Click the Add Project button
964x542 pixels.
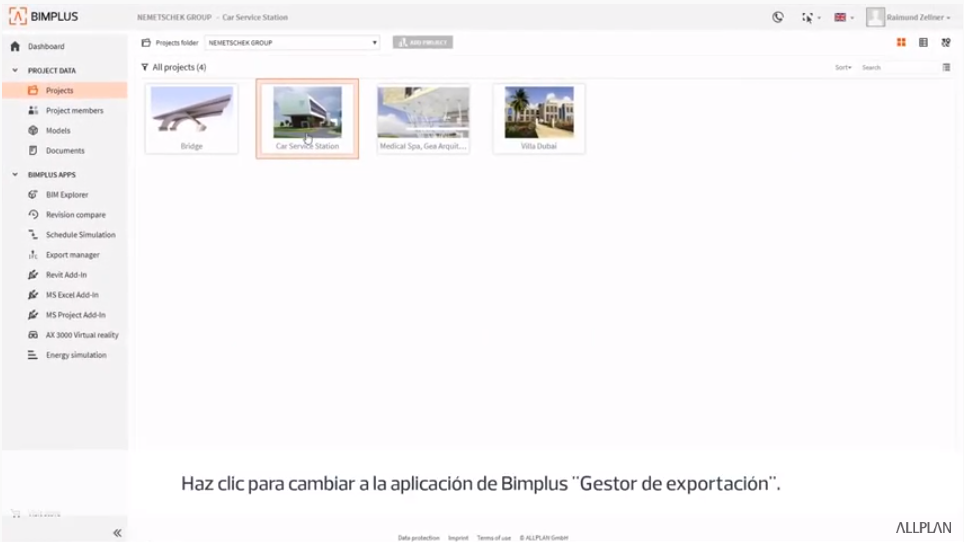pyautogui.click(x=423, y=43)
